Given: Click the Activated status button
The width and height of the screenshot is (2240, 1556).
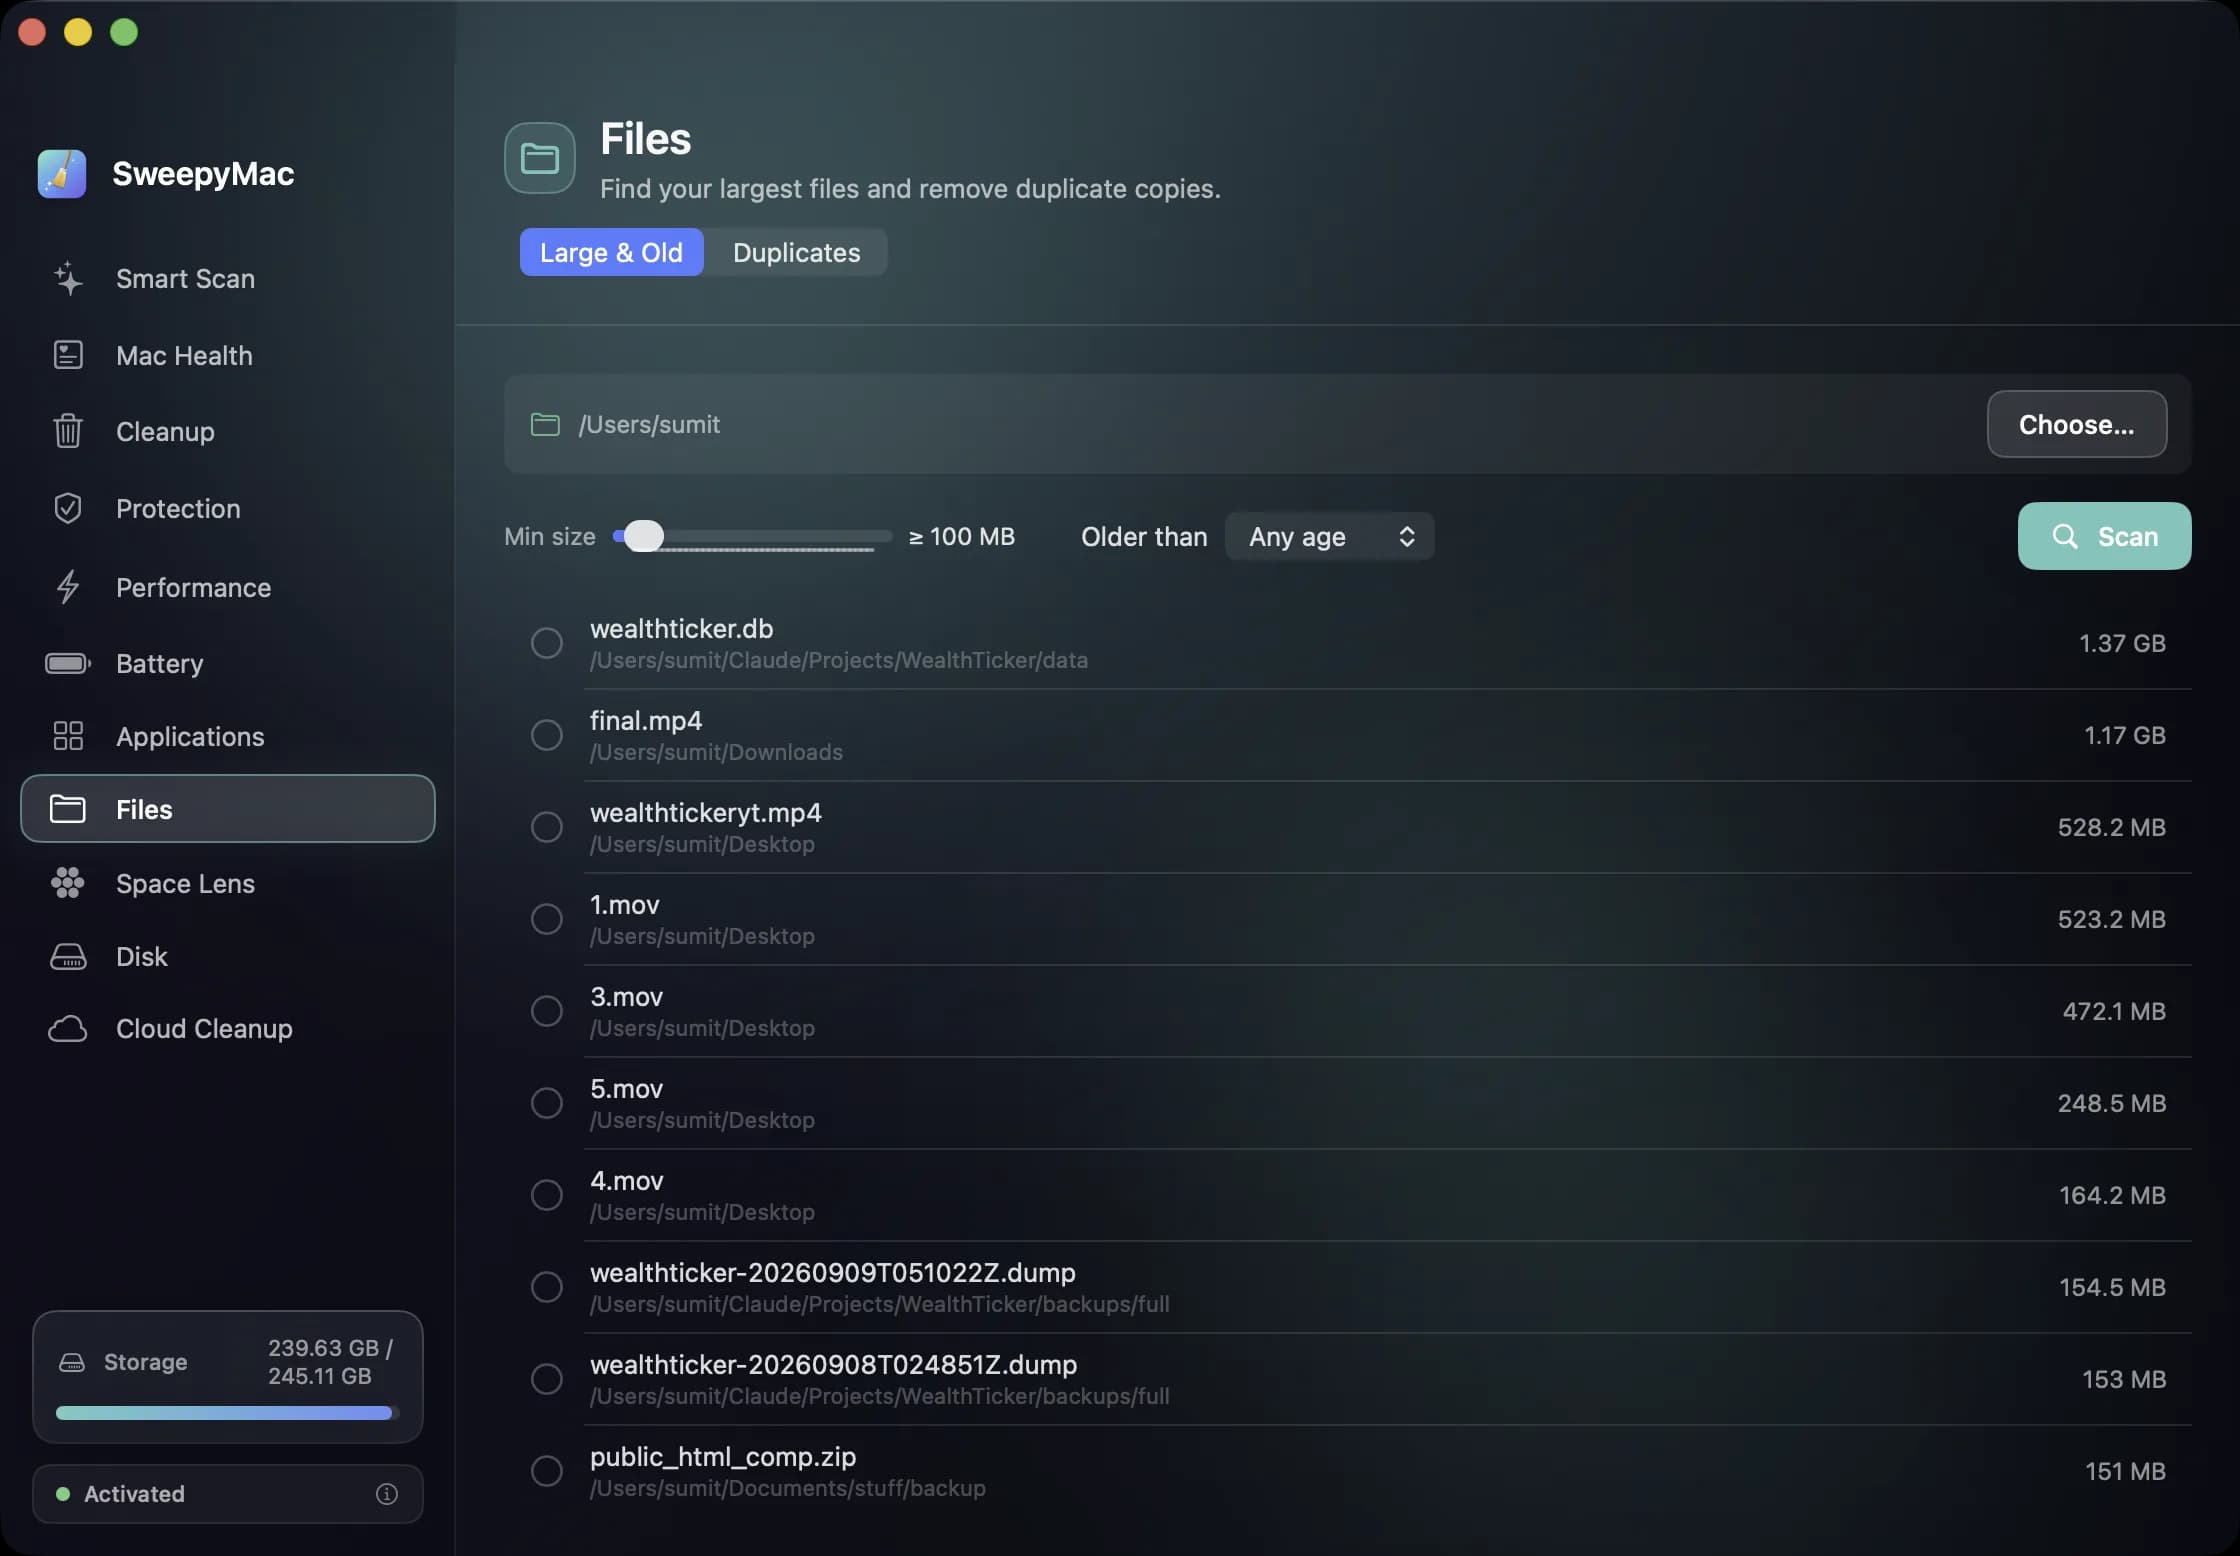Looking at the screenshot, I should [228, 1494].
